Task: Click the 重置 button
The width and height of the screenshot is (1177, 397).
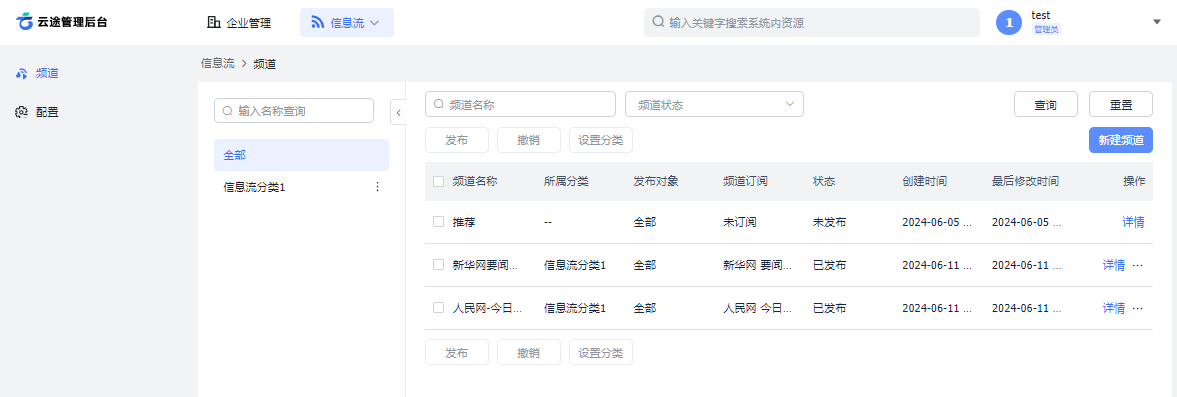Action: [1121, 104]
